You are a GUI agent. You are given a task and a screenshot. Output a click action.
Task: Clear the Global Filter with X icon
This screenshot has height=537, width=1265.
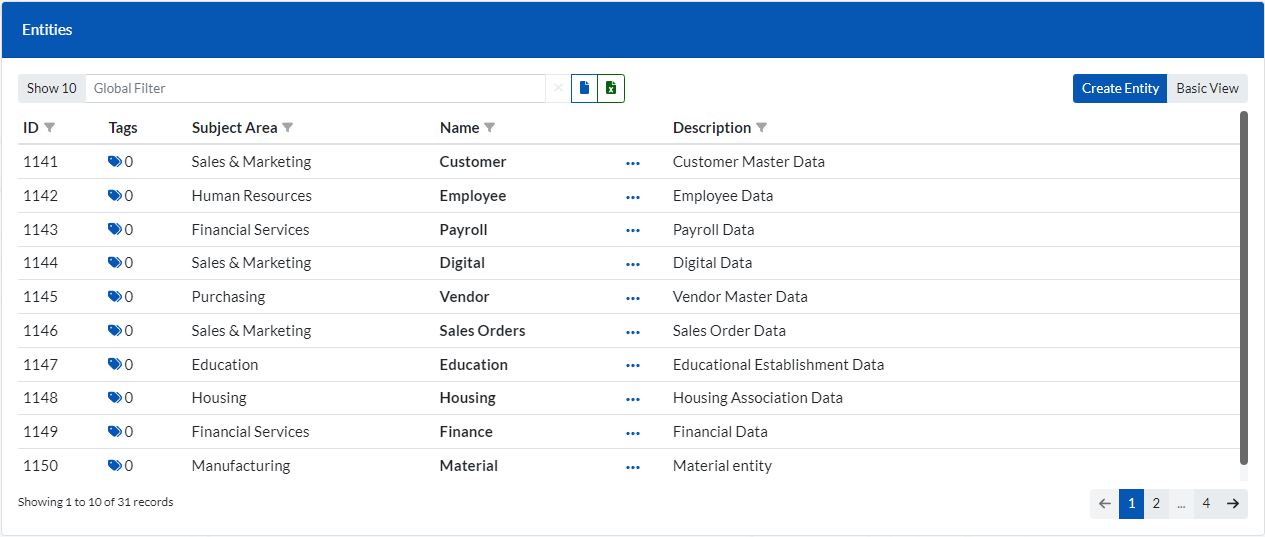click(x=558, y=88)
